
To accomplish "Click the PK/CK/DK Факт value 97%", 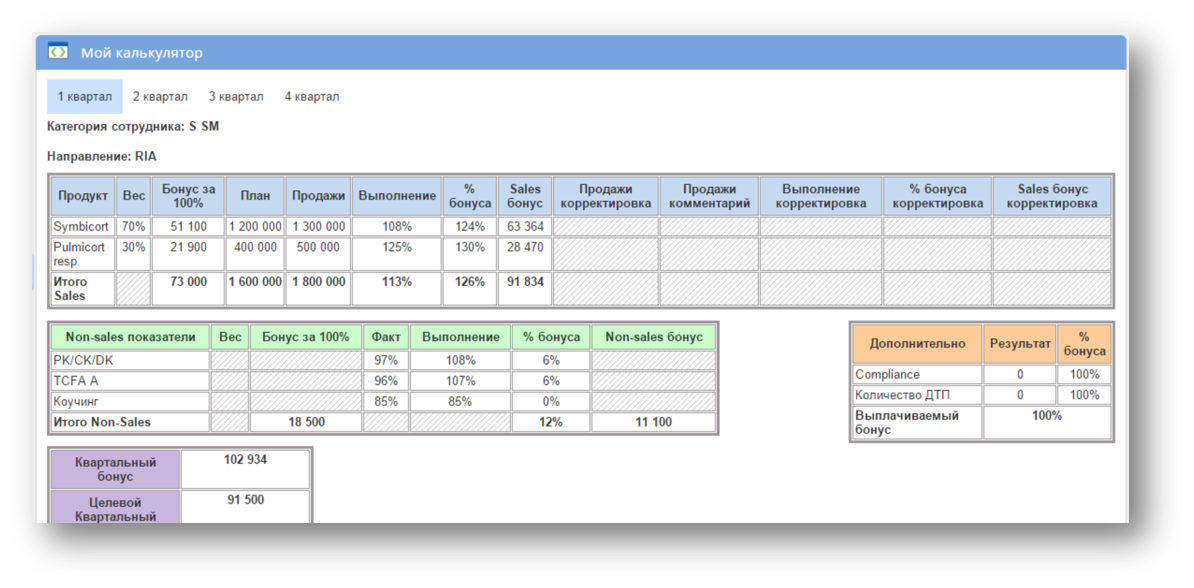I will coord(386,360).
